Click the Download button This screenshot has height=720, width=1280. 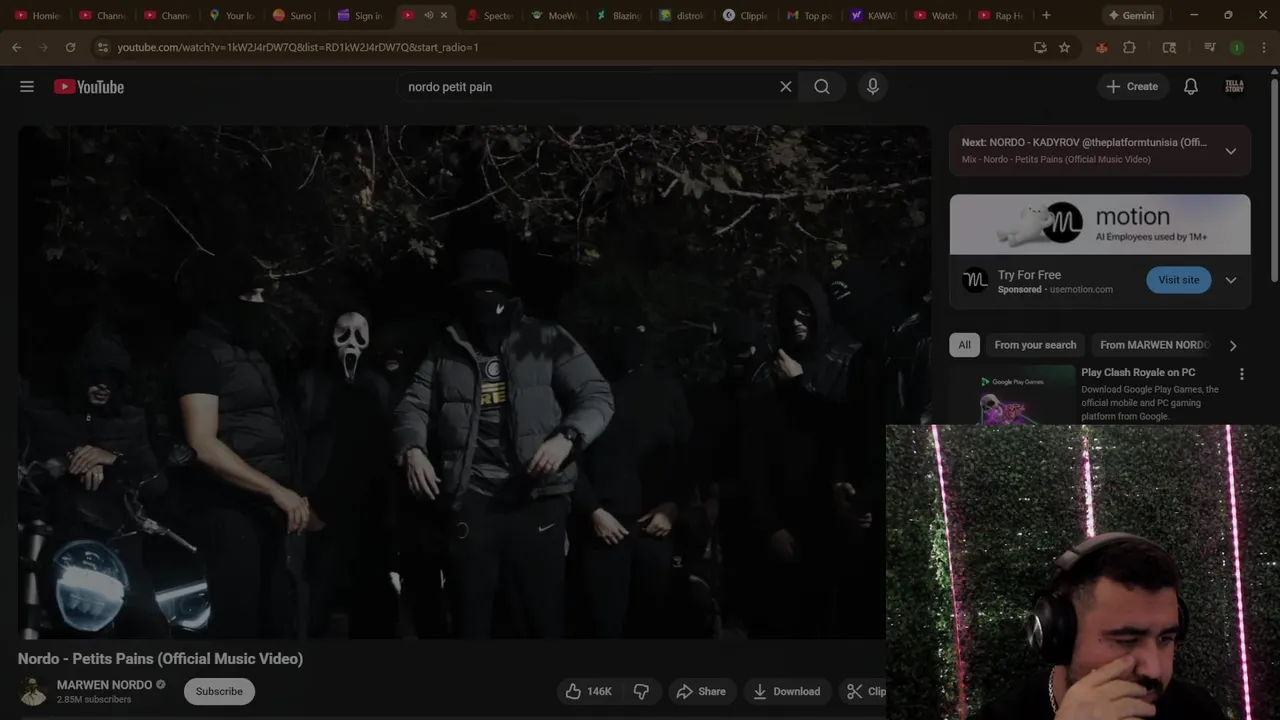pos(786,691)
